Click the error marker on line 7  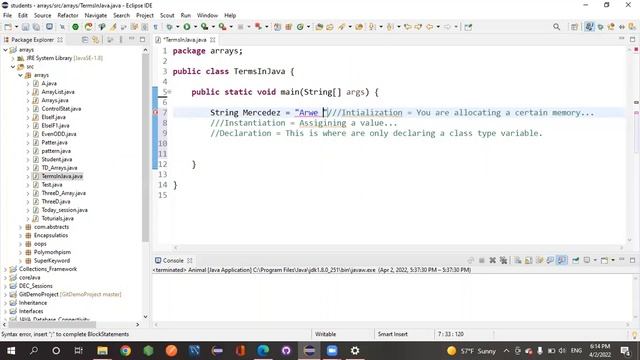pos(155,112)
